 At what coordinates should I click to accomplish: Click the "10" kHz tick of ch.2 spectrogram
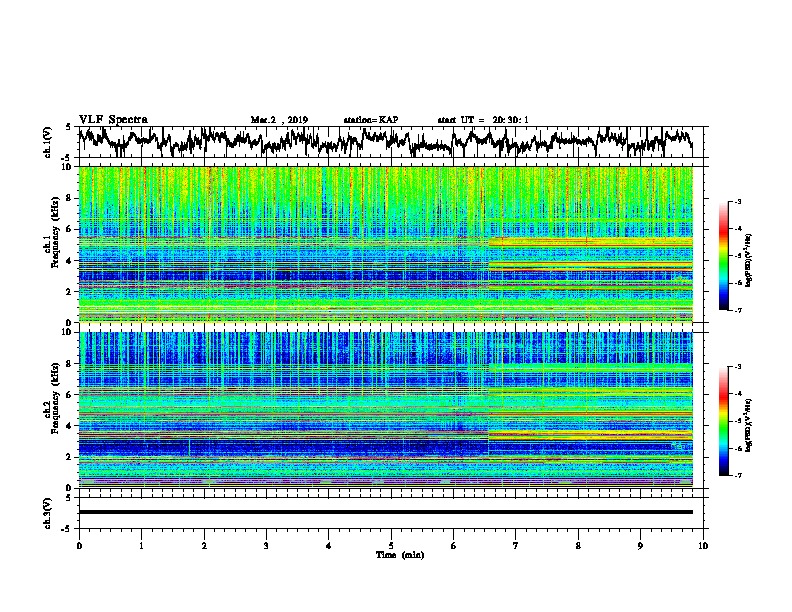67,332
